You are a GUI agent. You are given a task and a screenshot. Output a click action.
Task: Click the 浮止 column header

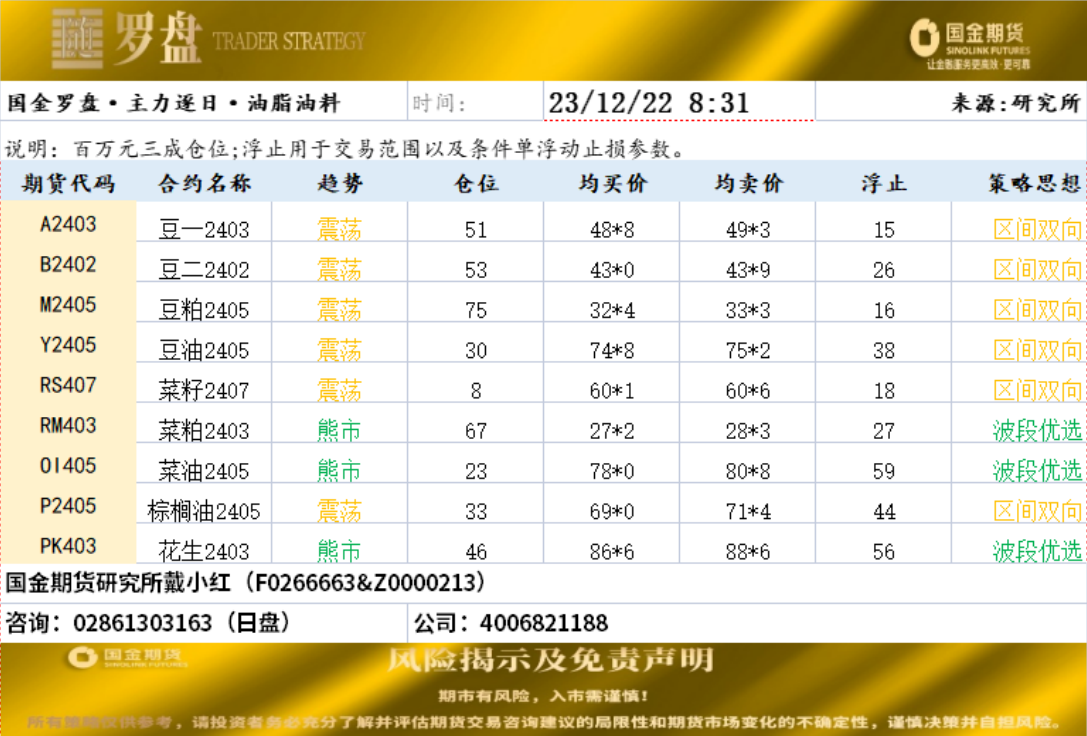[884, 184]
